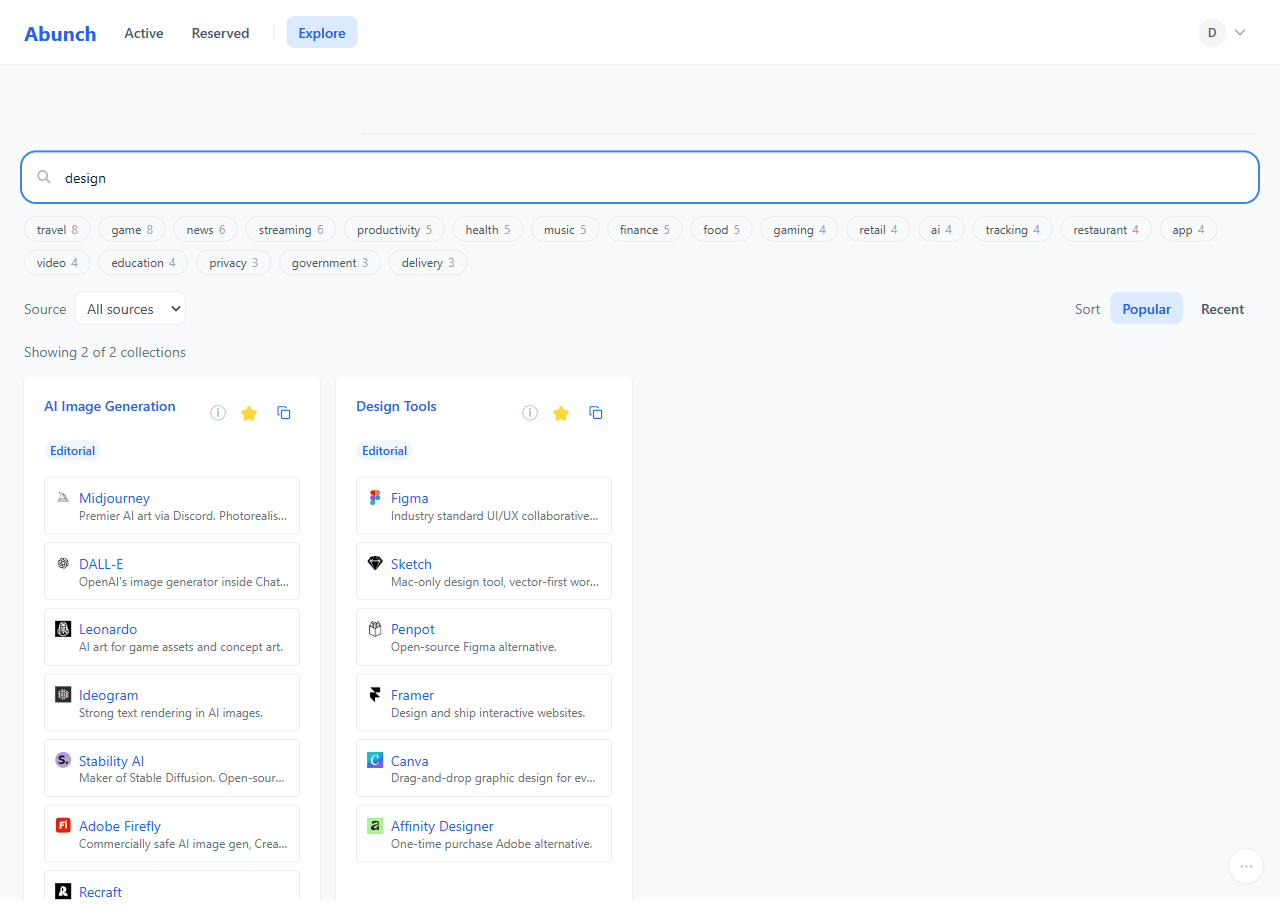
Task: Filter by the government tag
Action: pos(330,263)
